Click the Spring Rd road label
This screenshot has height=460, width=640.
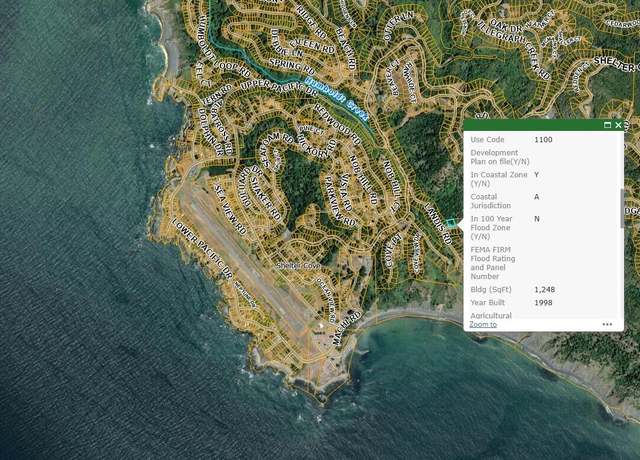[292, 66]
